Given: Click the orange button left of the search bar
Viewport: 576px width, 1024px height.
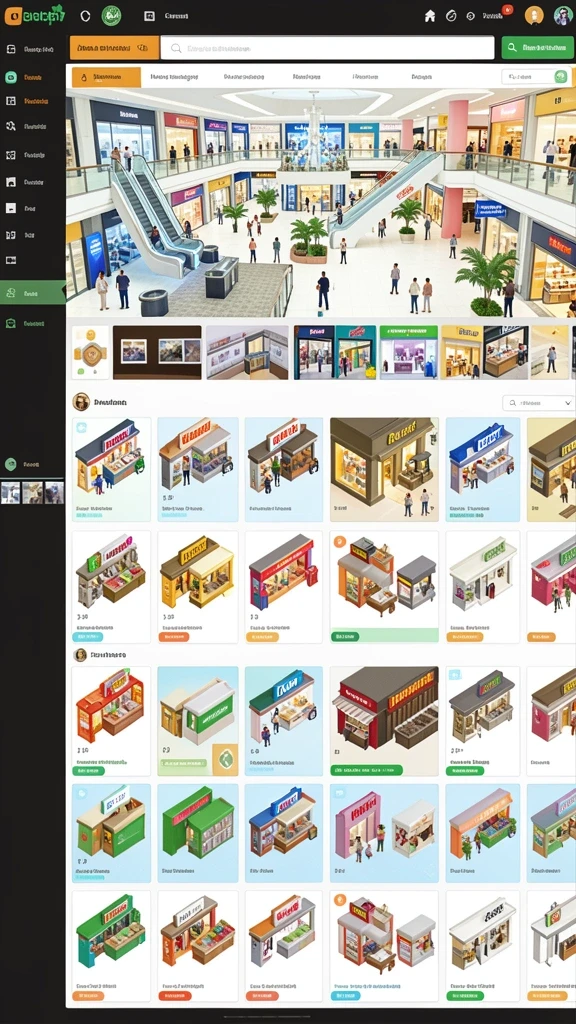Looking at the screenshot, I should click(114, 48).
